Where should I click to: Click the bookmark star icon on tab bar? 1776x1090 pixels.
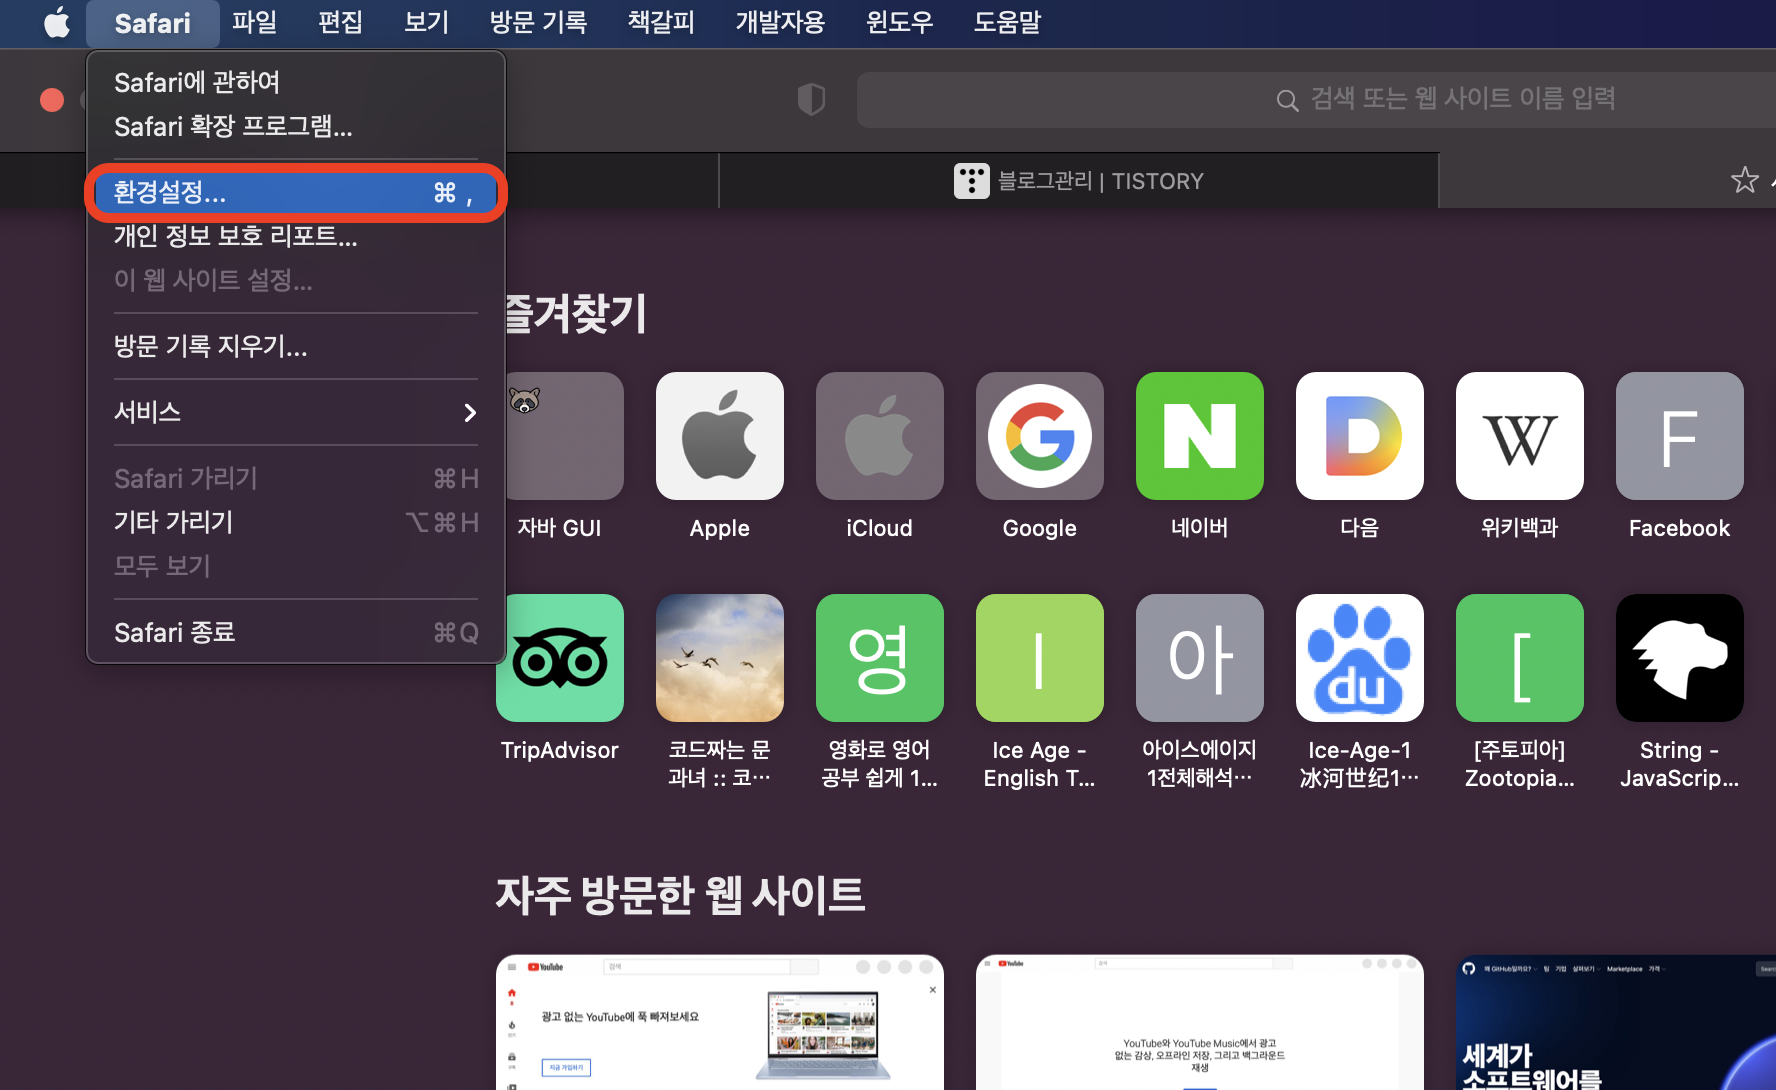click(1744, 180)
